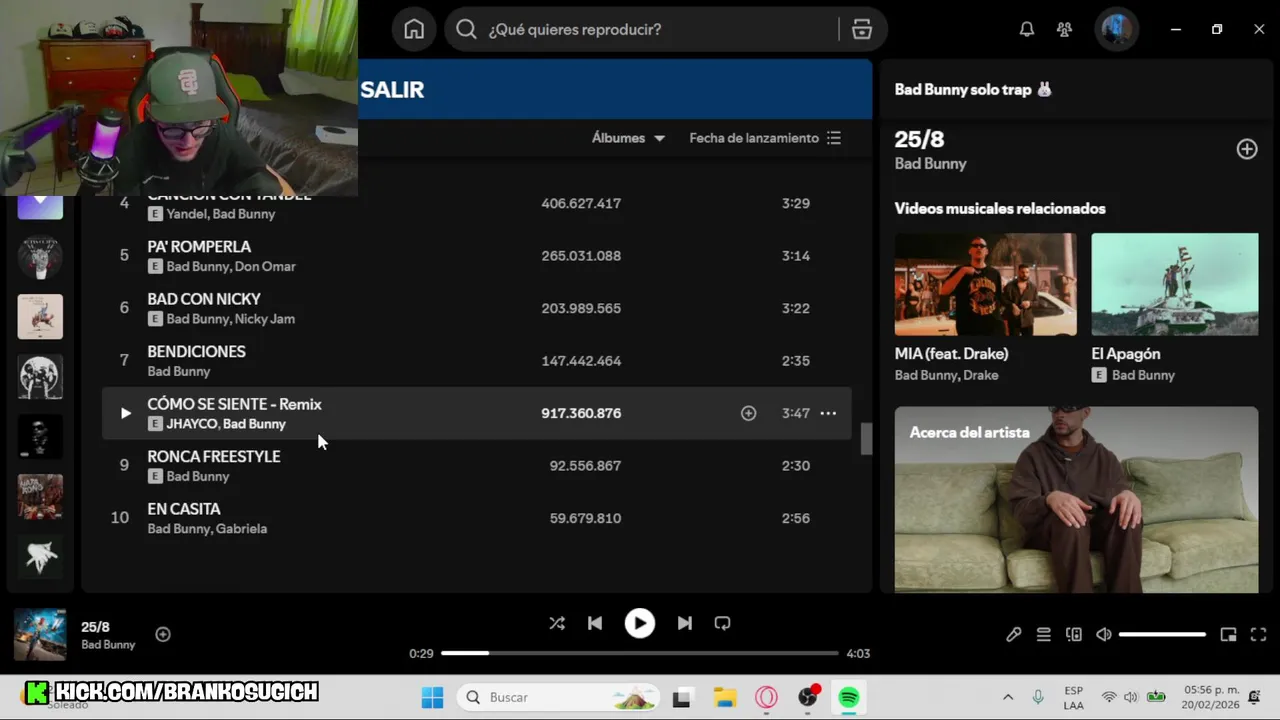Open 'Fecha de lanzamiento' sort menu

click(765, 138)
